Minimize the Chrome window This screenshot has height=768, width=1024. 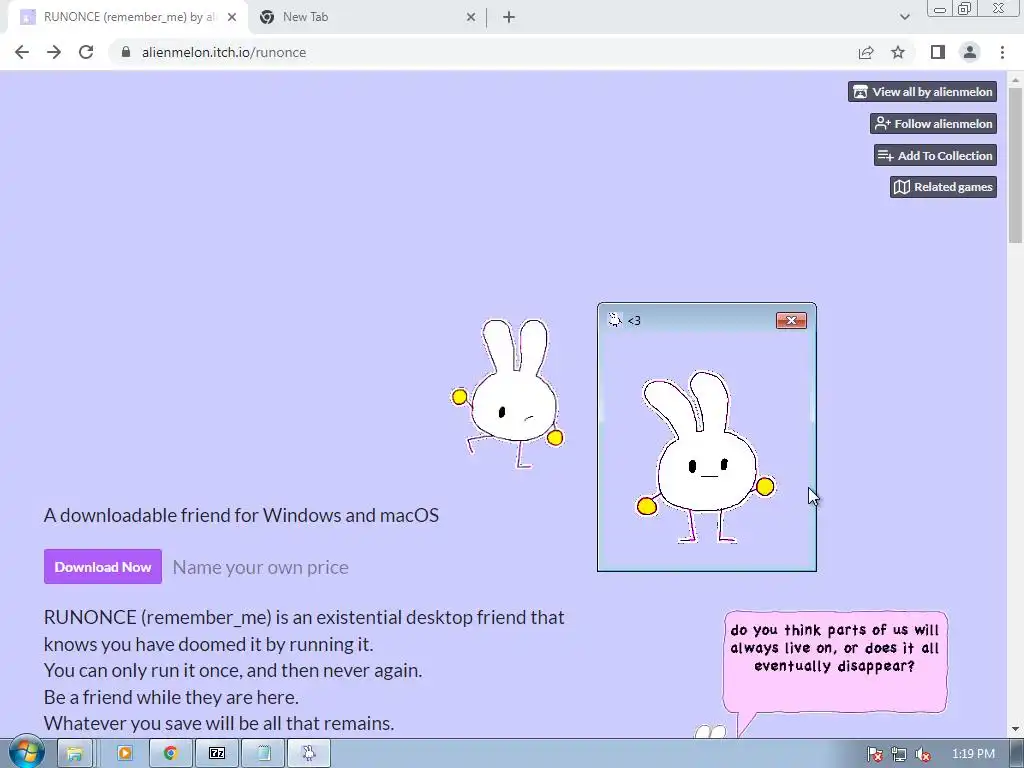[x=940, y=9]
